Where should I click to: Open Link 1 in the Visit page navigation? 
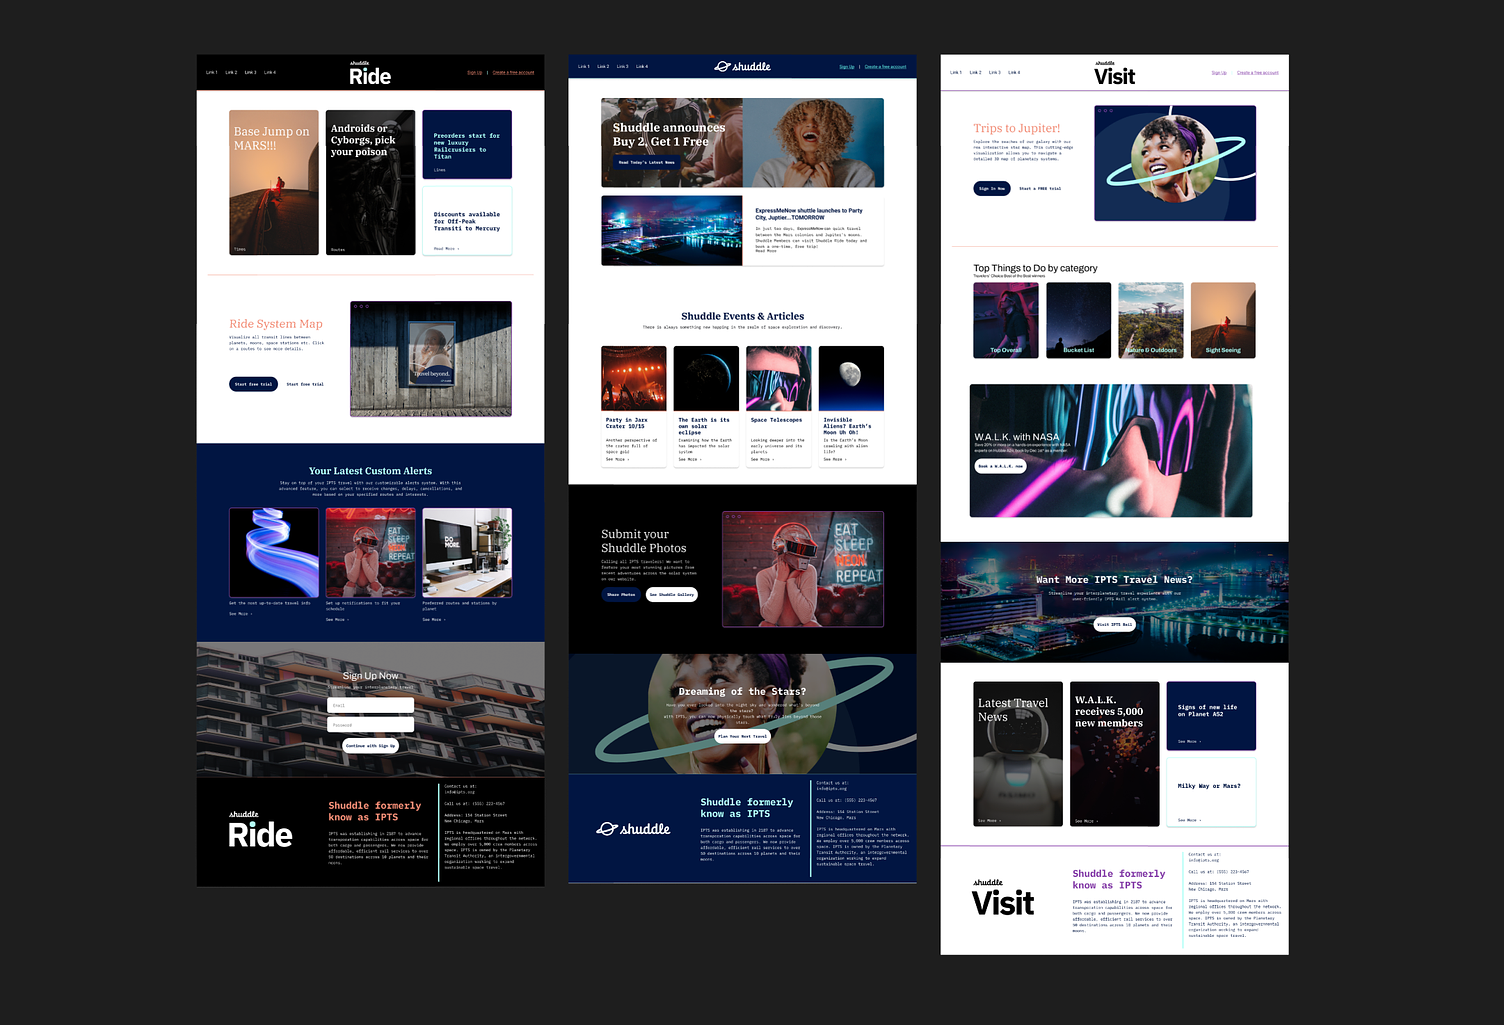point(956,72)
